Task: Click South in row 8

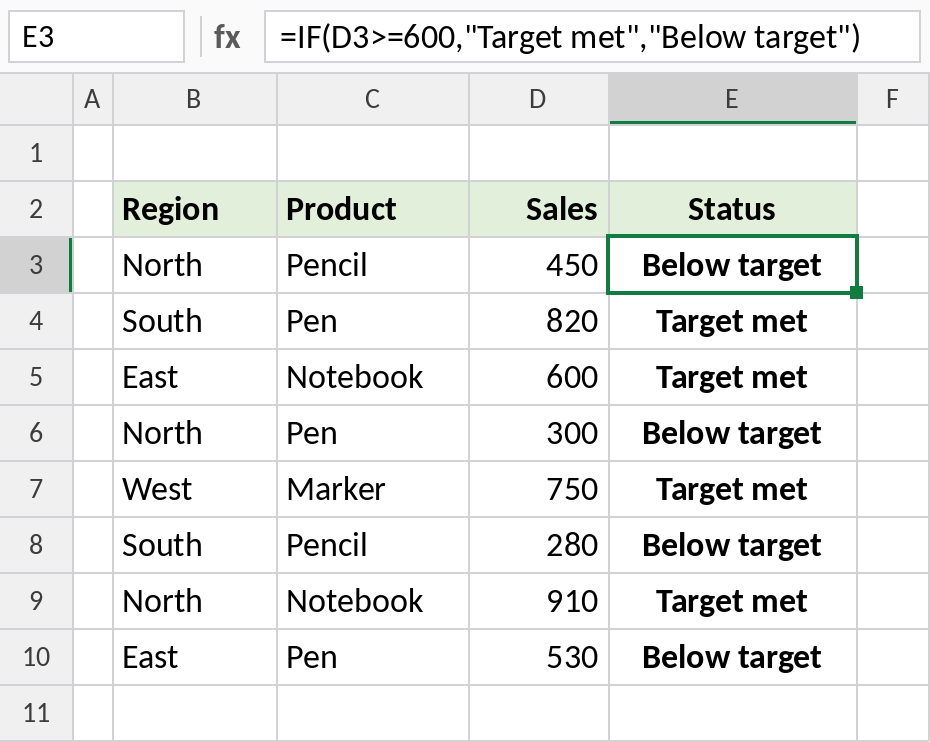Action: (x=195, y=544)
